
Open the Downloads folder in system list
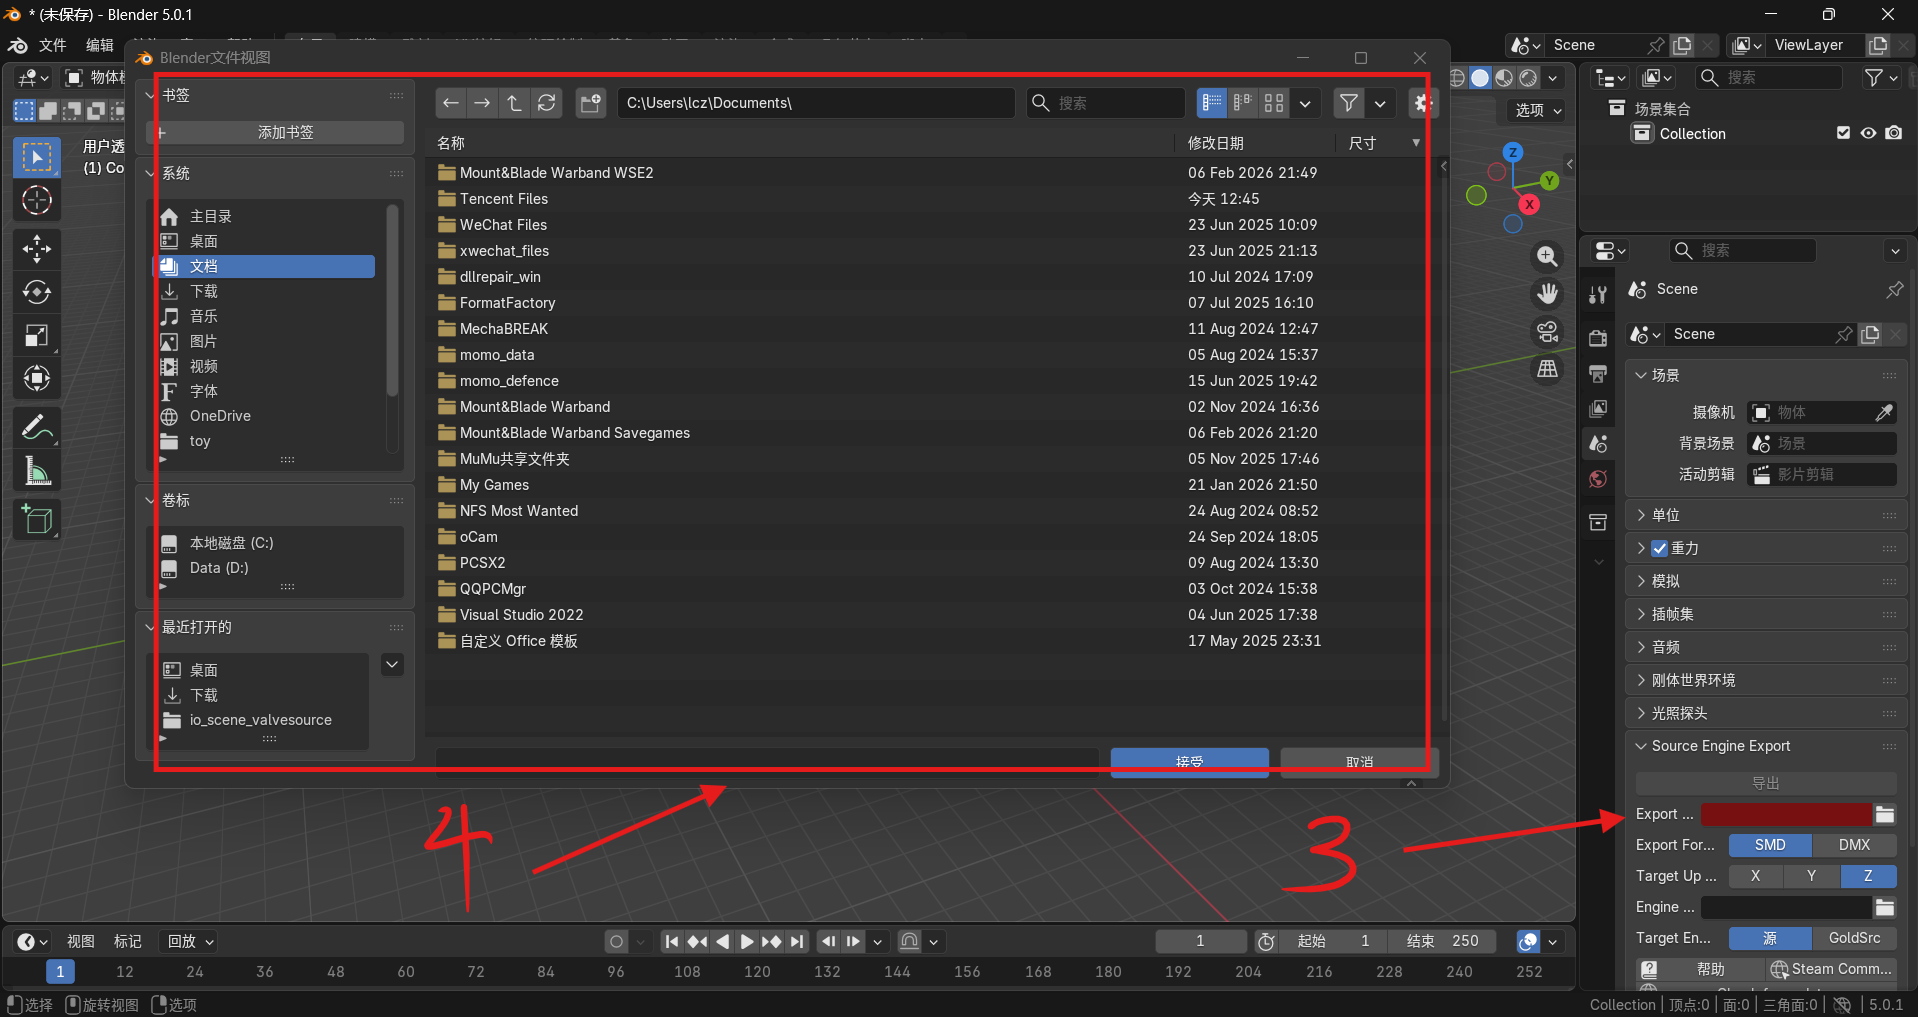pos(204,291)
